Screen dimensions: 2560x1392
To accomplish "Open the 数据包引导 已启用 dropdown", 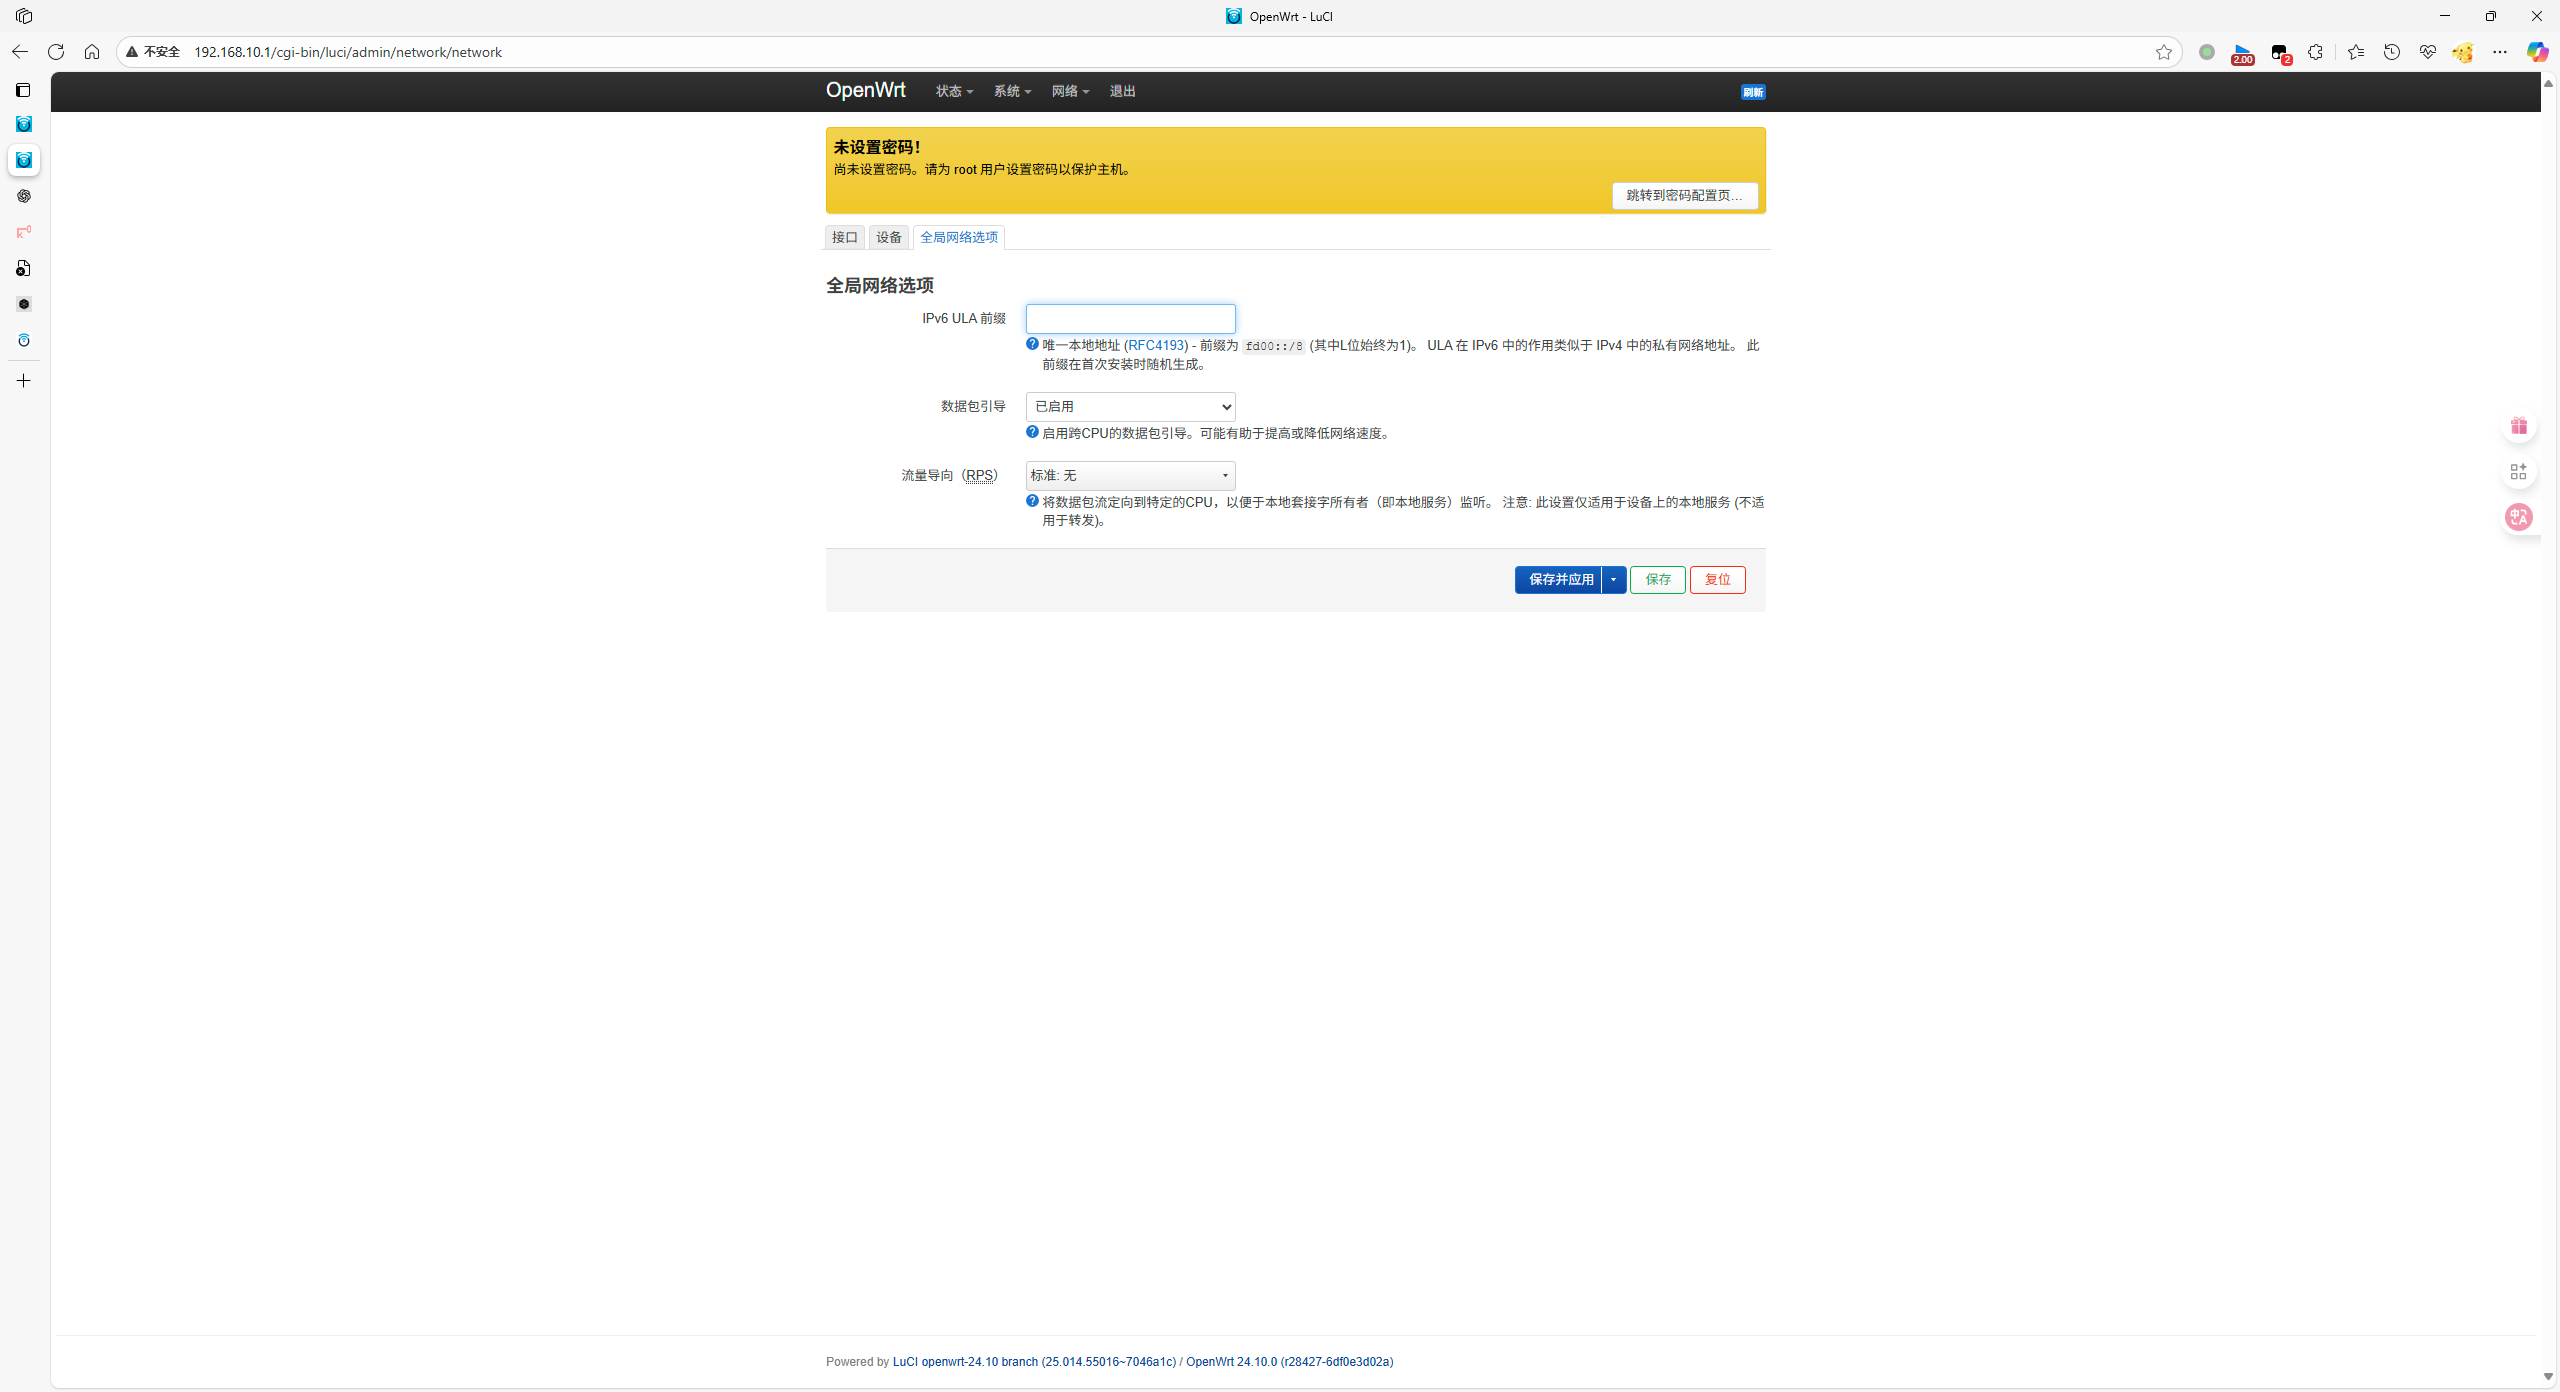I will (1131, 406).
